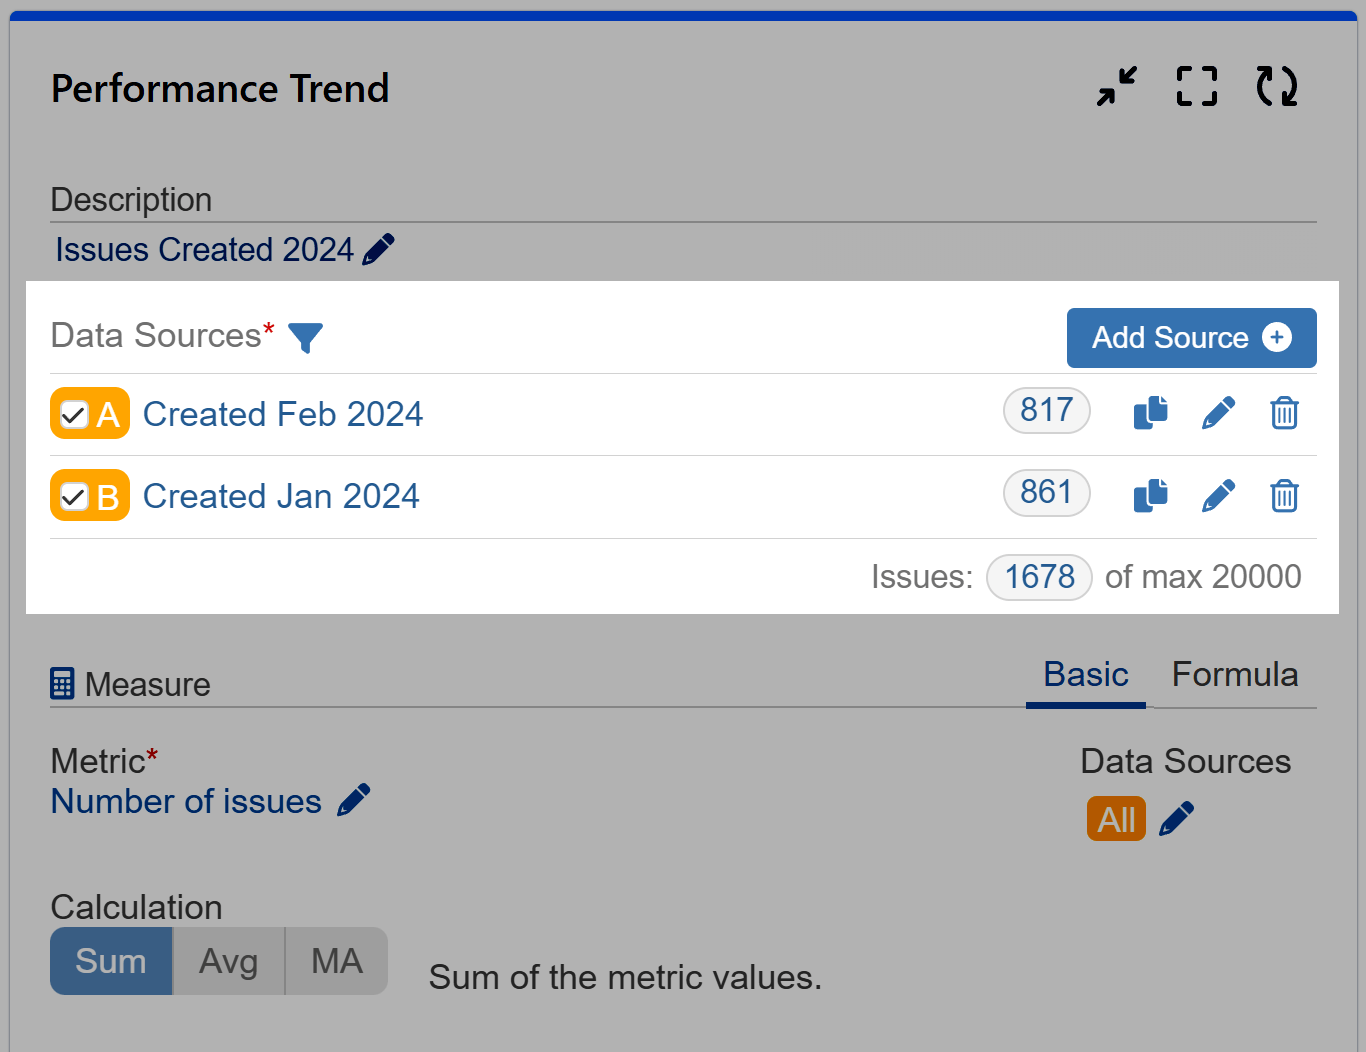The height and width of the screenshot is (1052, 1366).
Task: Switch calculation to MA
Action: pos(335,961)
